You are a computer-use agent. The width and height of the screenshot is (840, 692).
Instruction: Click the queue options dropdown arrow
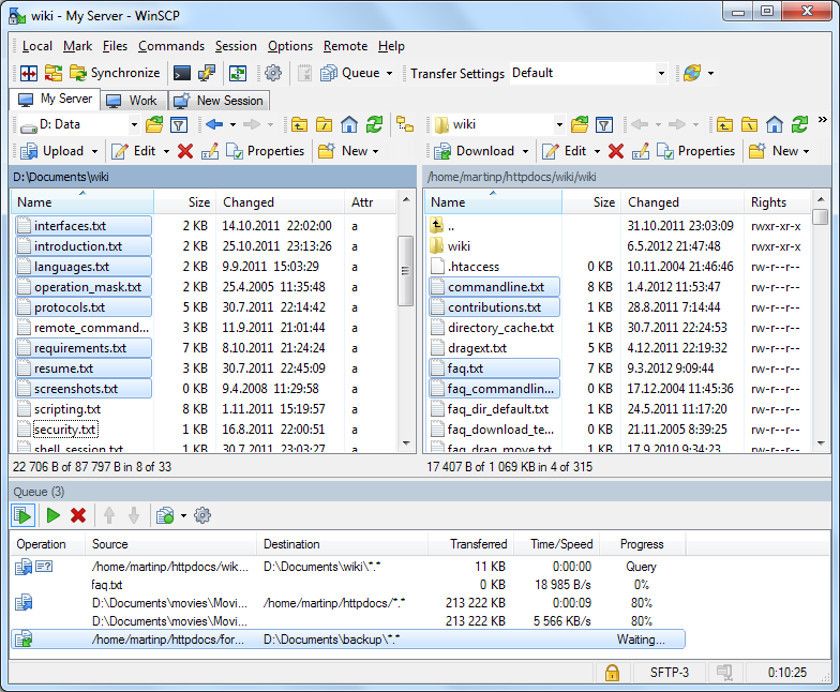click(x=184, y=516)
